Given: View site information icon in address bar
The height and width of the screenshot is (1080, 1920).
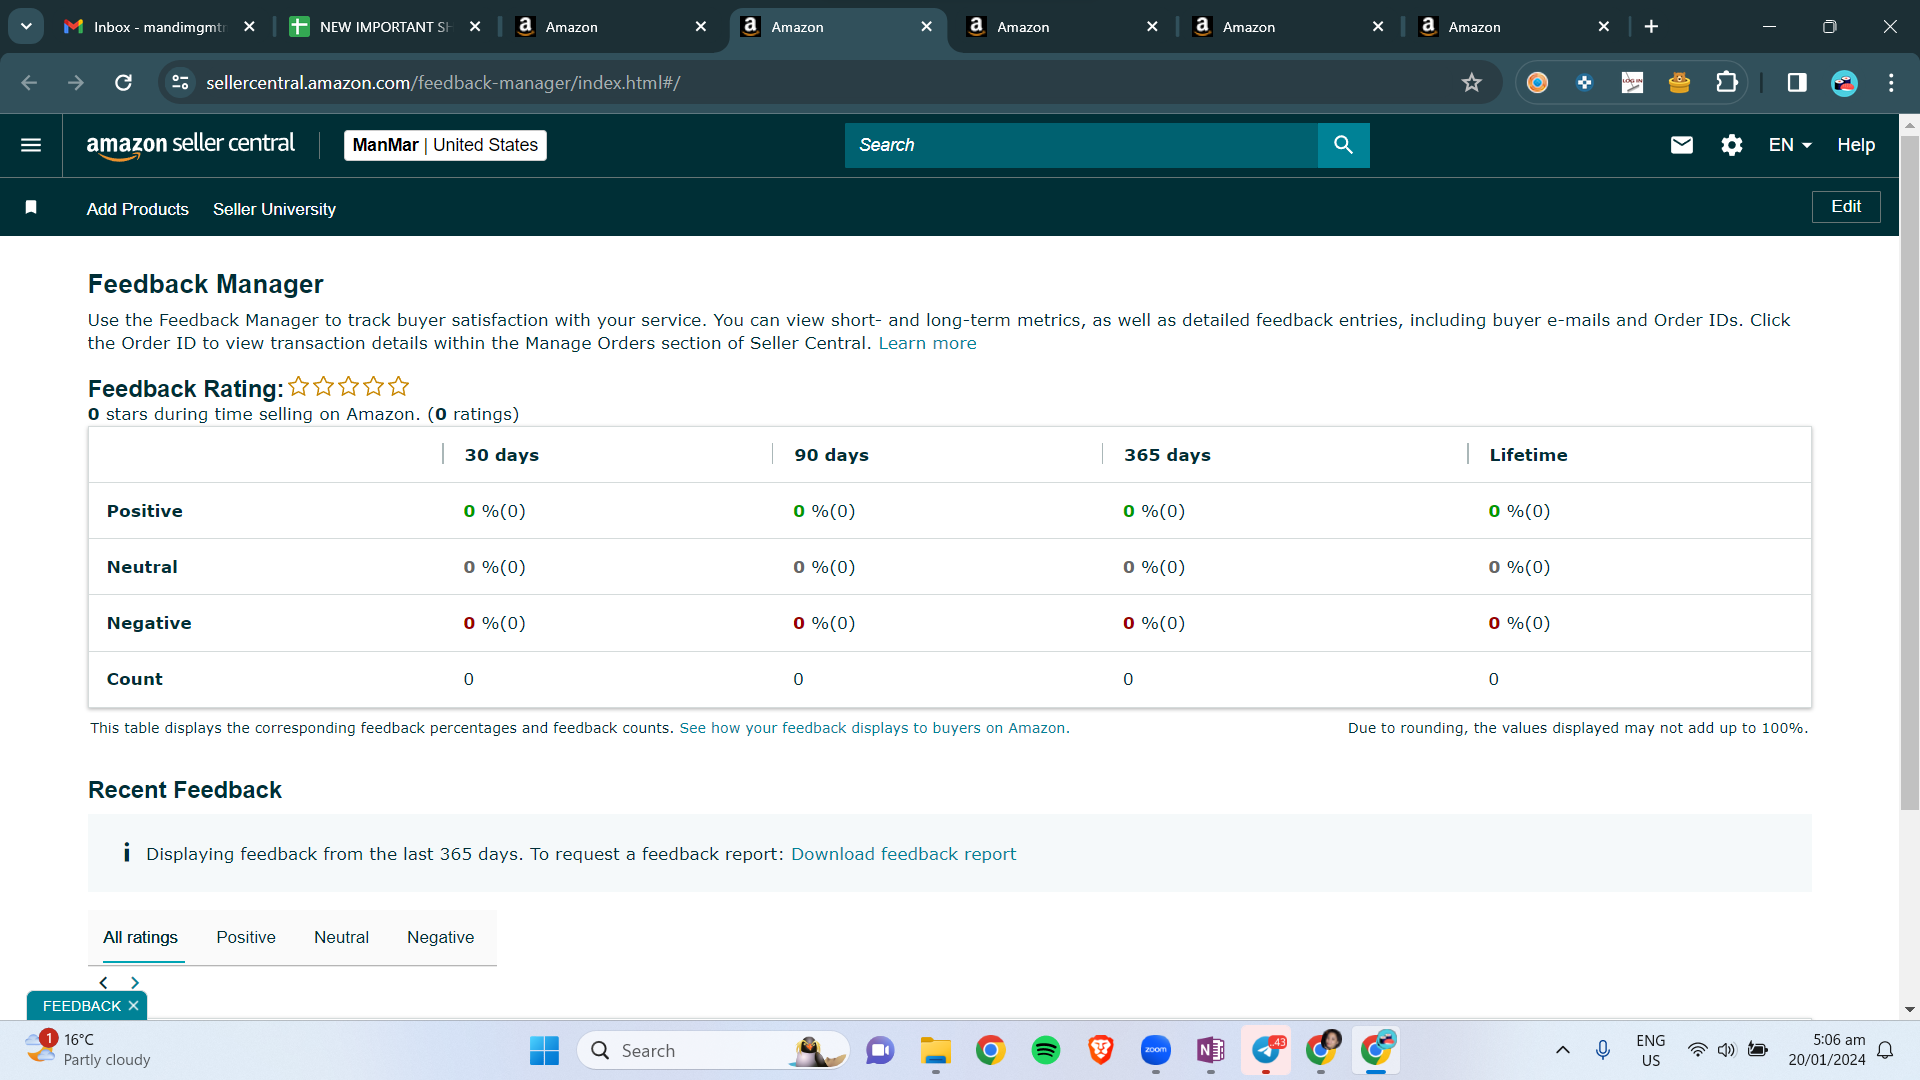Looking at the screenshot, I should (x=180, y=82).
